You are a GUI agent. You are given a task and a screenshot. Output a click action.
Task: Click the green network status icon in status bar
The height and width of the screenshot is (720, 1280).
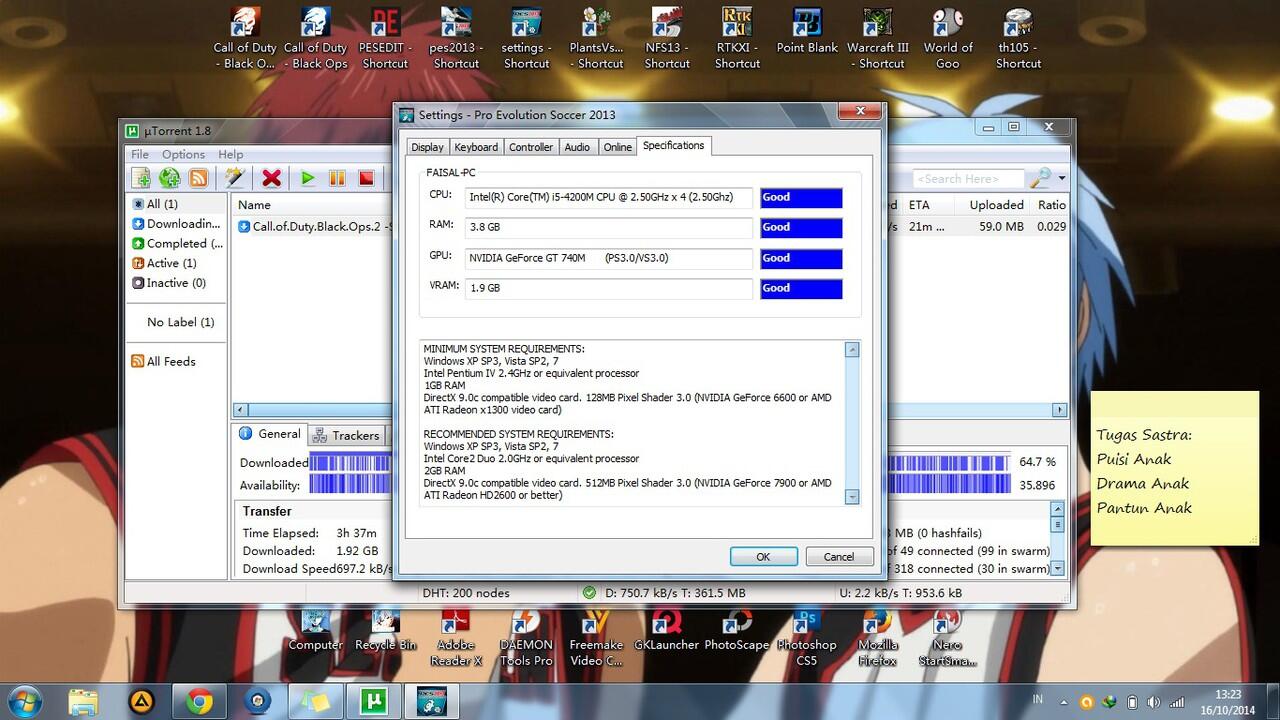tap(590, 593)
